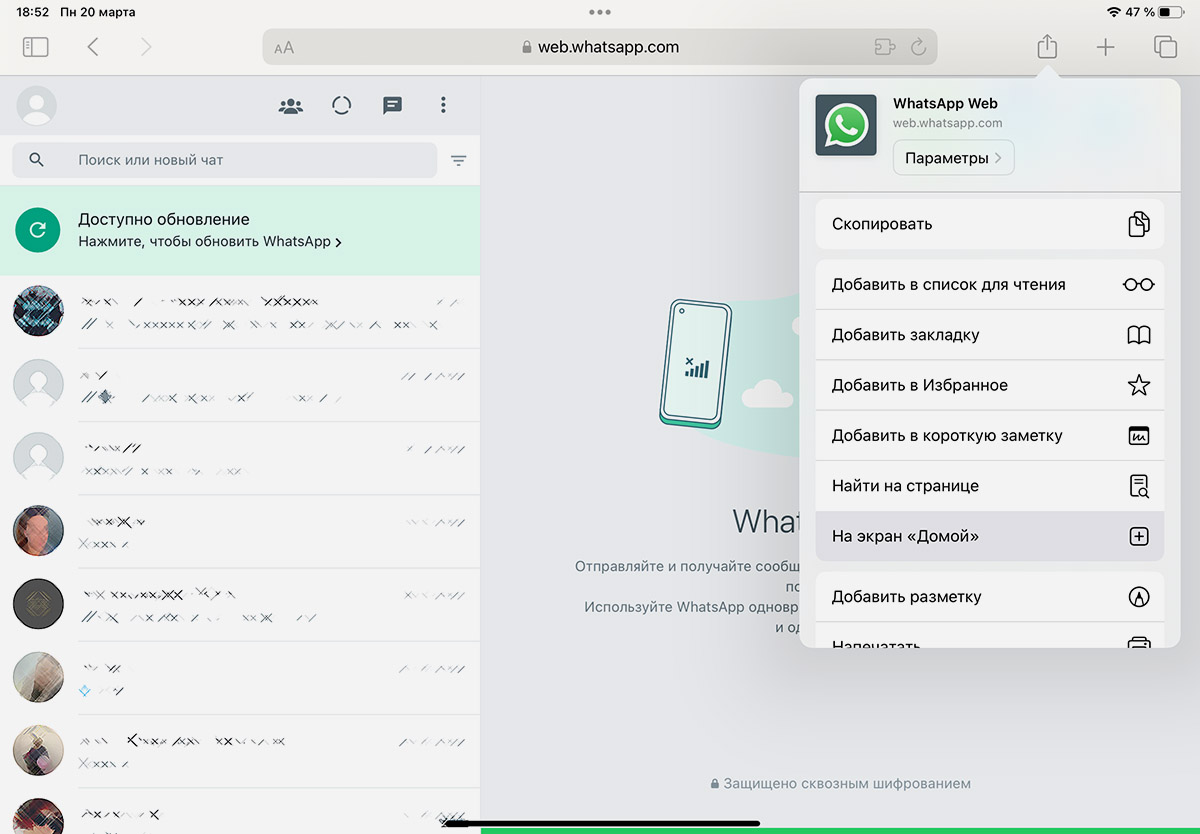This screenshot has width=1200, height=834.
Task: Tap the green update refresh icon
Action: [38, 230]
